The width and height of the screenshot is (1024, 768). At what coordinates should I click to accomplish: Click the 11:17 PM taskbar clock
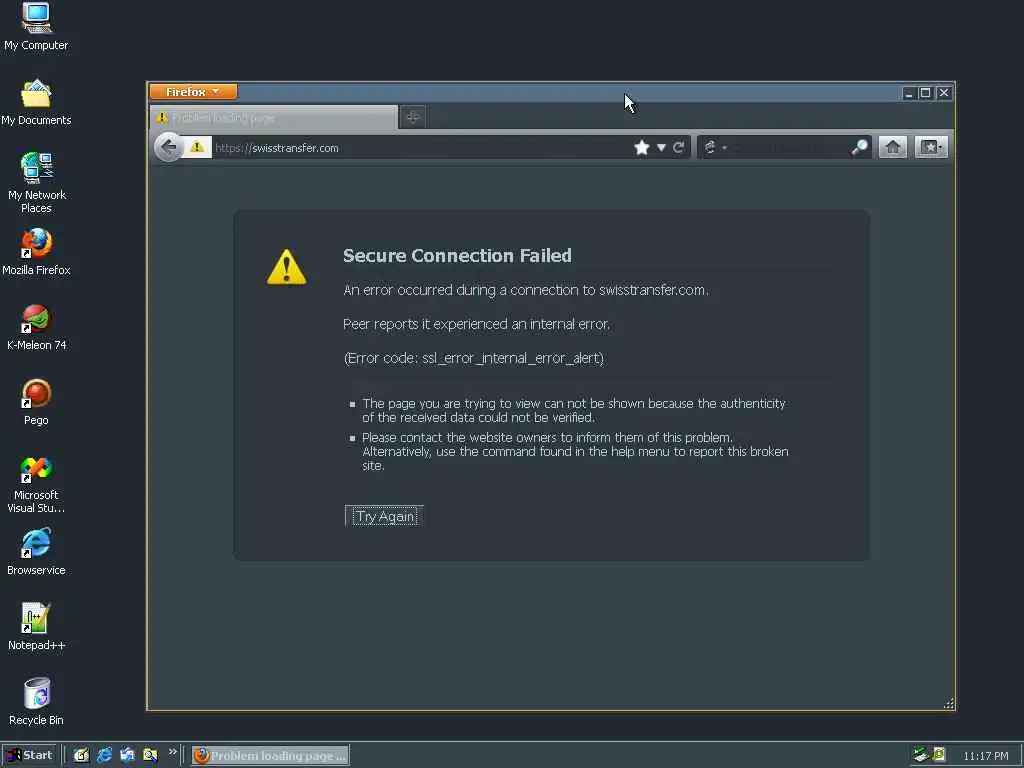(985, 756)
